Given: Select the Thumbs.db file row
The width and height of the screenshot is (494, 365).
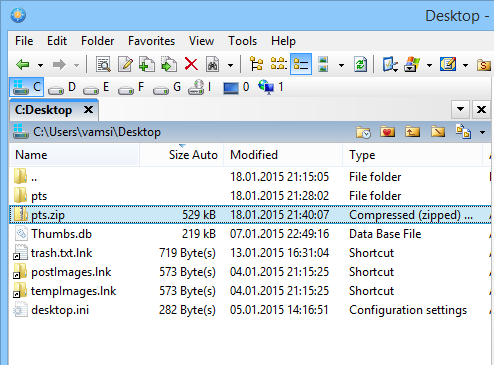Looking at the screenshot, I should click(x=250, y=234).
